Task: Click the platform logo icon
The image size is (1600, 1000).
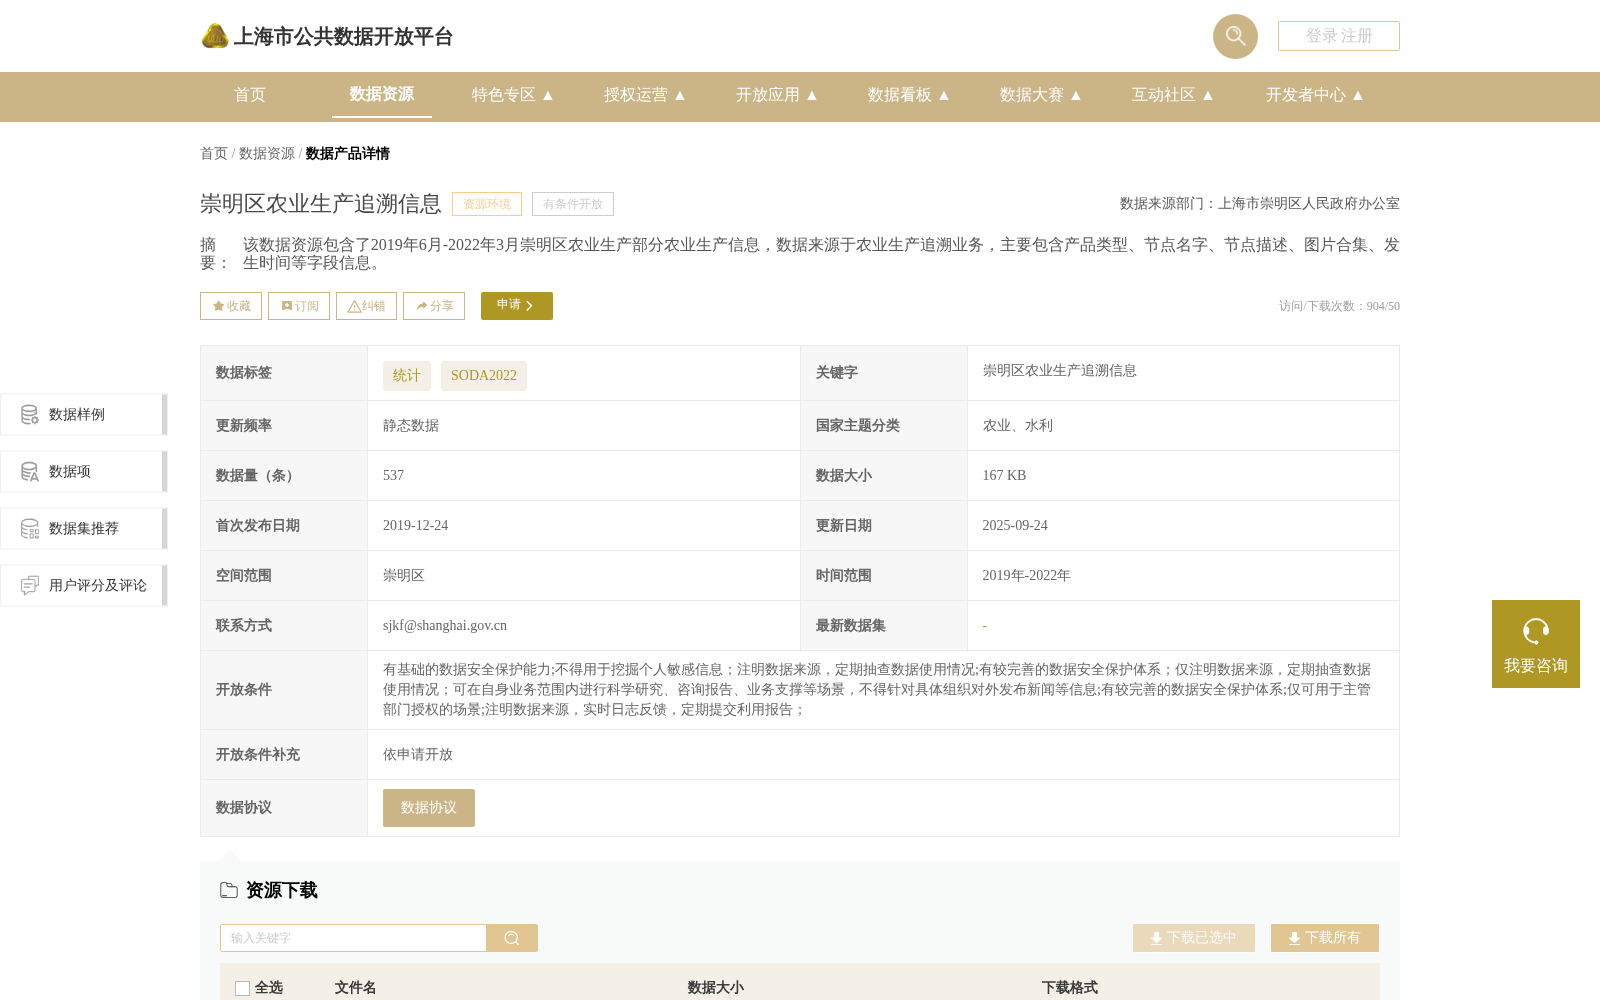Action: point(215,36)
